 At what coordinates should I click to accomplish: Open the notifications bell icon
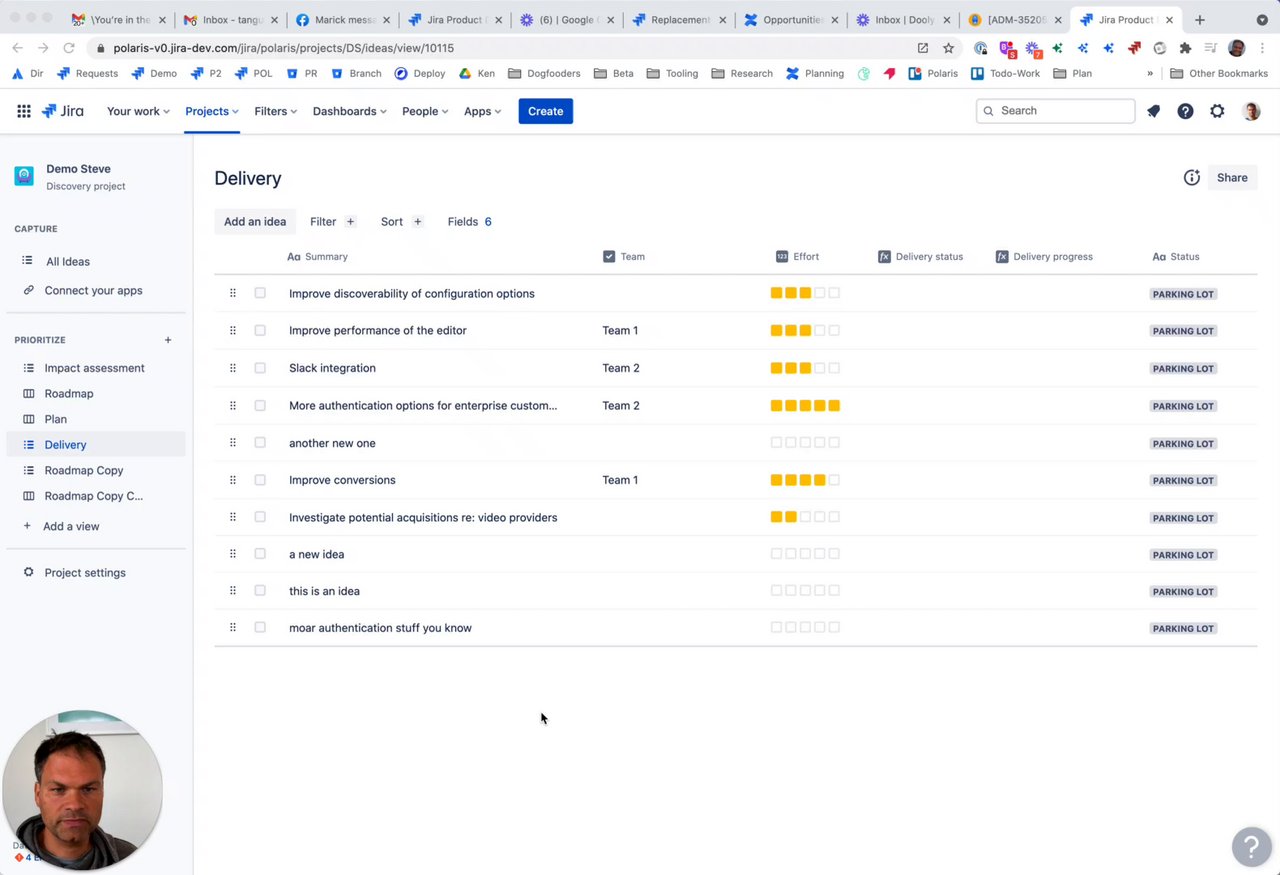[1153, 111]
